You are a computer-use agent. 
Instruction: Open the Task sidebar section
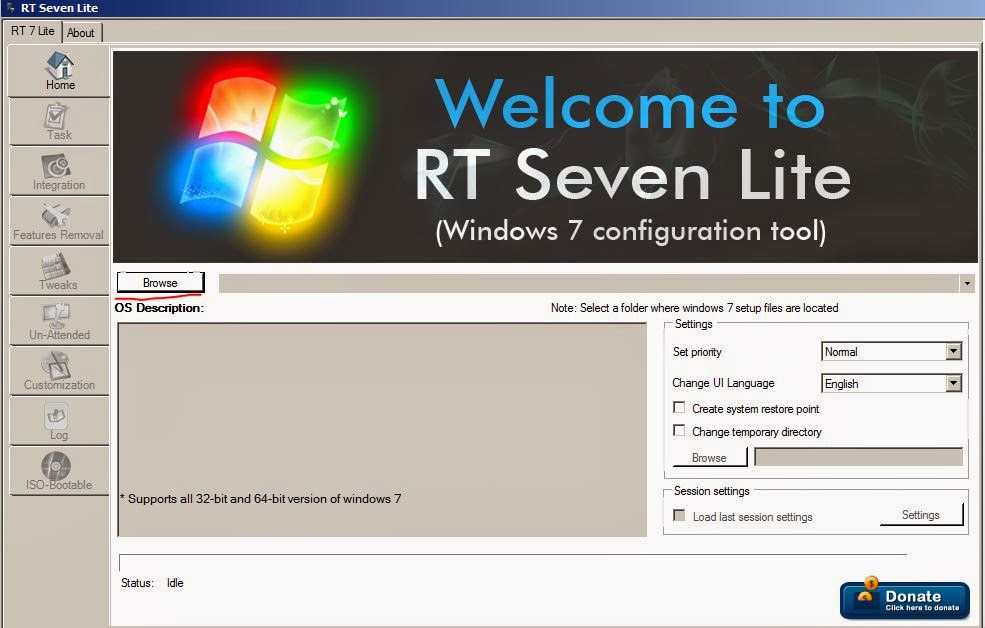59,122
